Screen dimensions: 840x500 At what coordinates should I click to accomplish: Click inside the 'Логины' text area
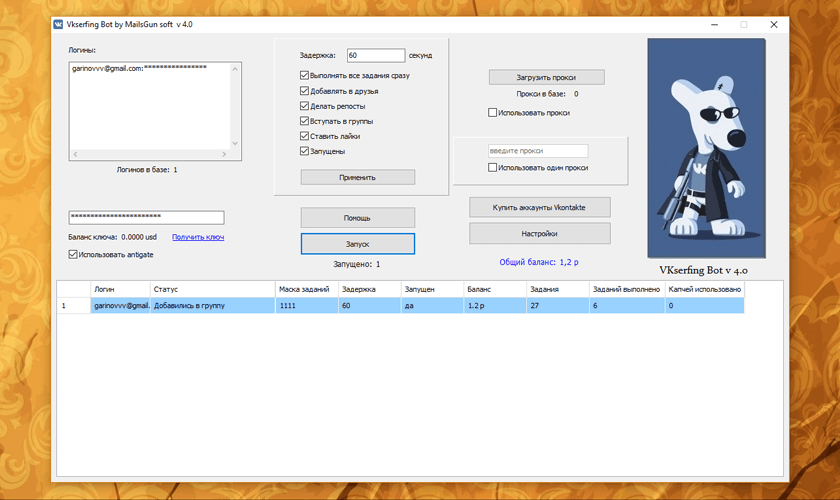[x=150, y=107]
